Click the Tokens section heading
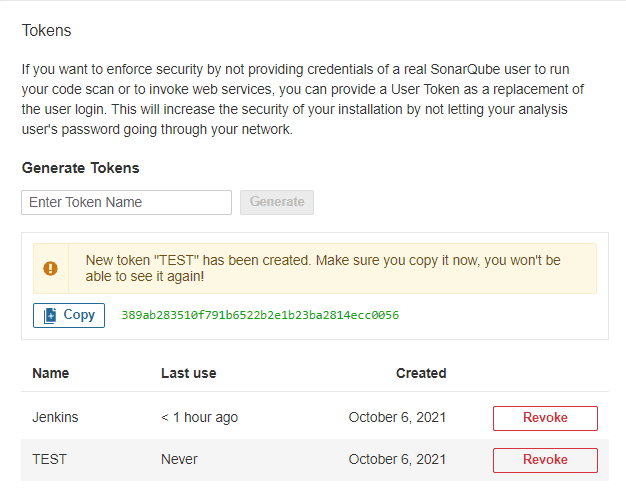 47,30
